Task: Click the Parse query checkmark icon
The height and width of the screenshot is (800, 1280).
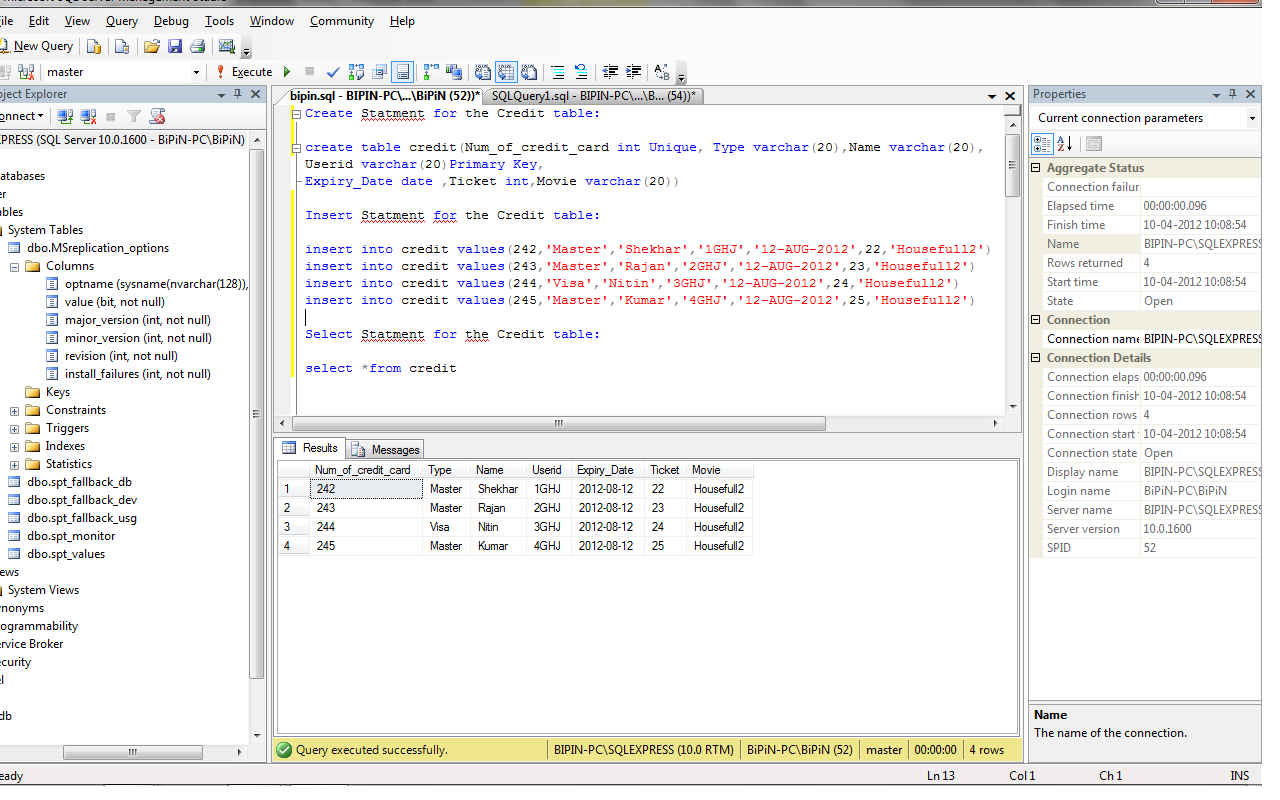Action: (333, 71)
